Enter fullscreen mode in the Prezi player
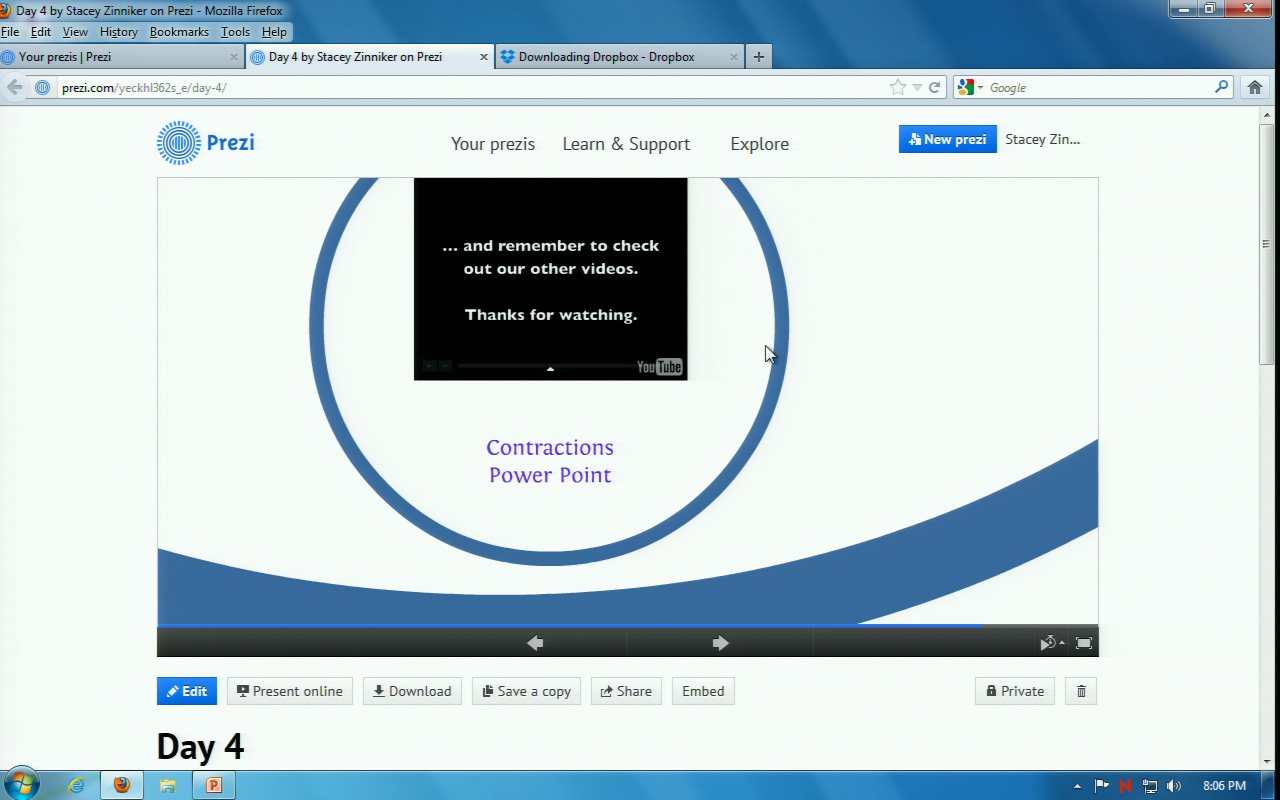 (x=1083, y=643)
